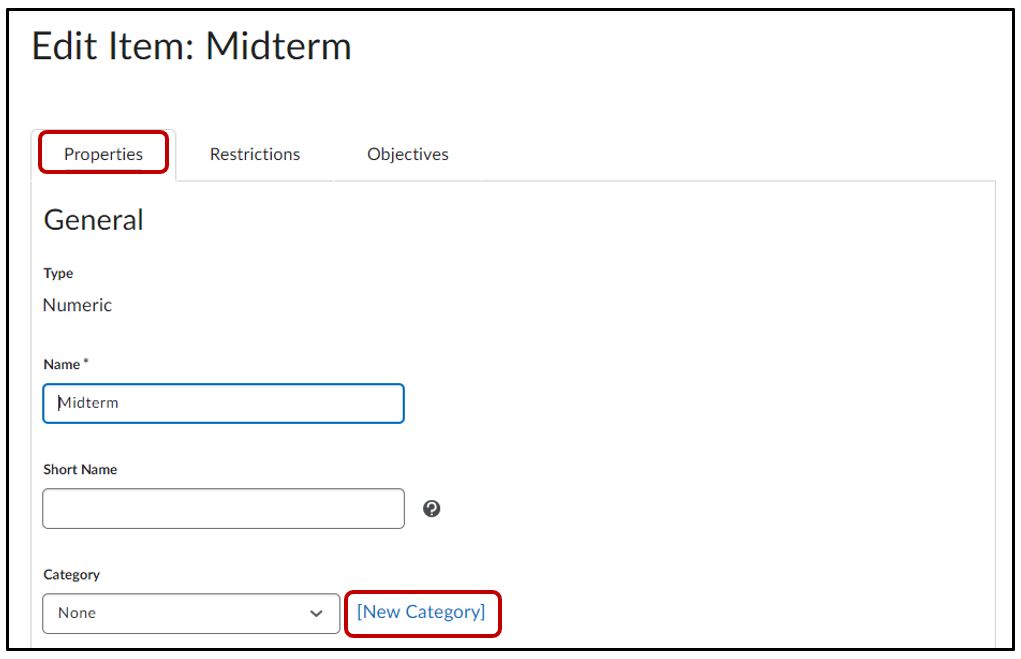Viewport: 1021px width, 659px height.
Task: Click the Short Name label
Action: (80, 470)
